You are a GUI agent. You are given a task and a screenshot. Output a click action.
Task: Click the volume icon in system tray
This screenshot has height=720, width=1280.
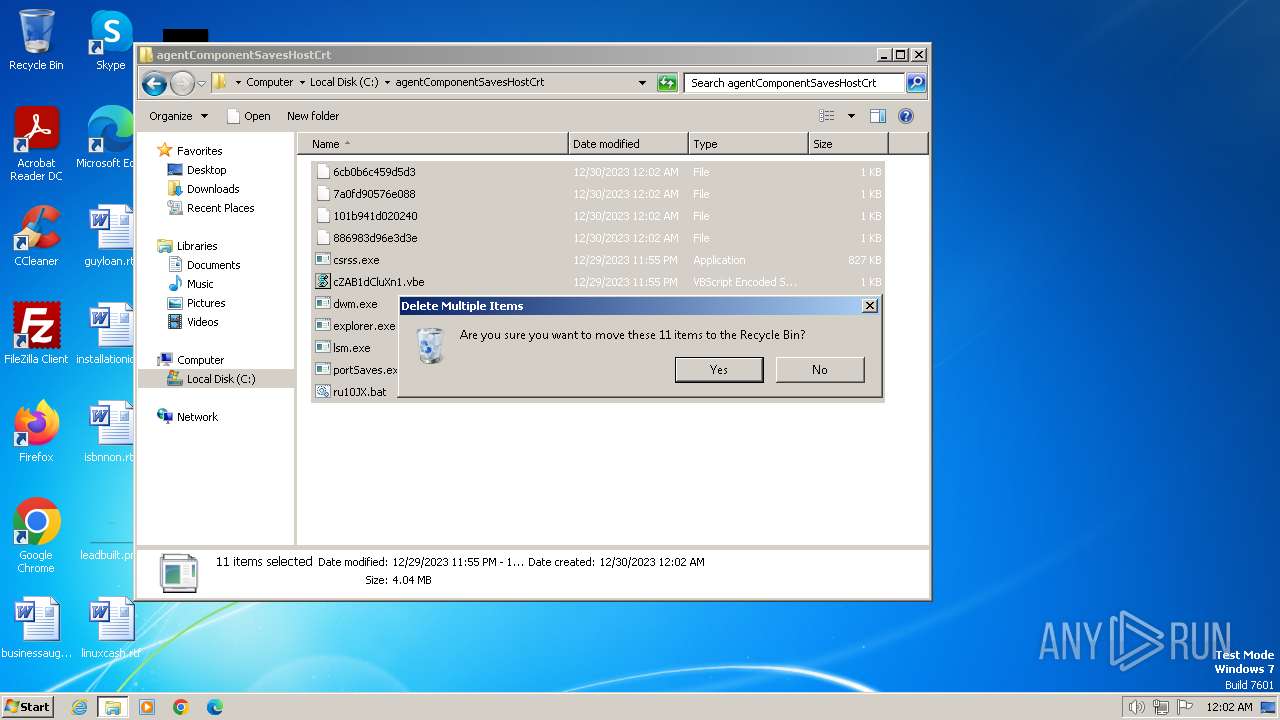tap(1136, 707)
